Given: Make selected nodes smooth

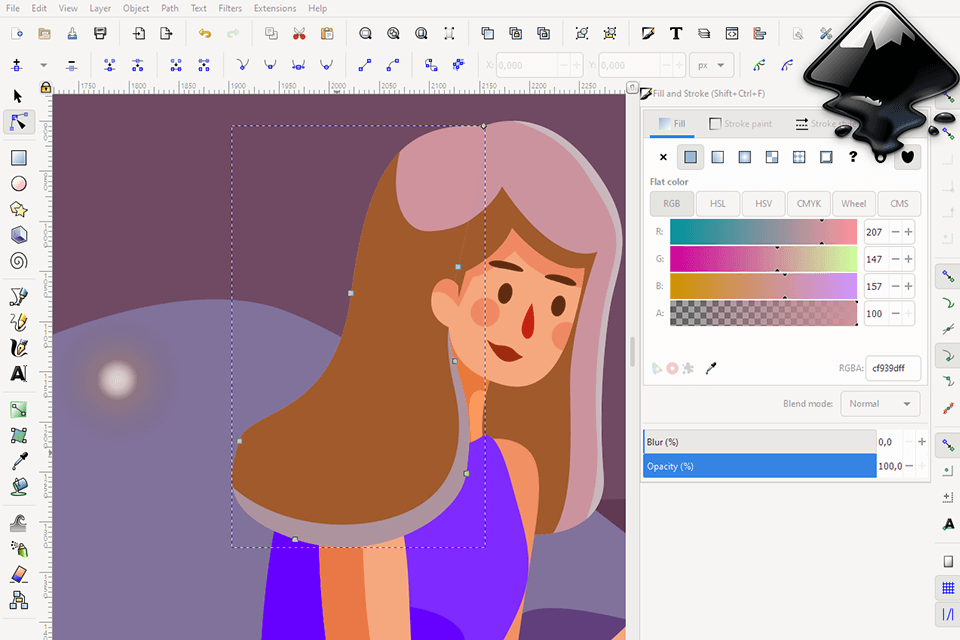Looking at the screenshot, I should [270, 65].
